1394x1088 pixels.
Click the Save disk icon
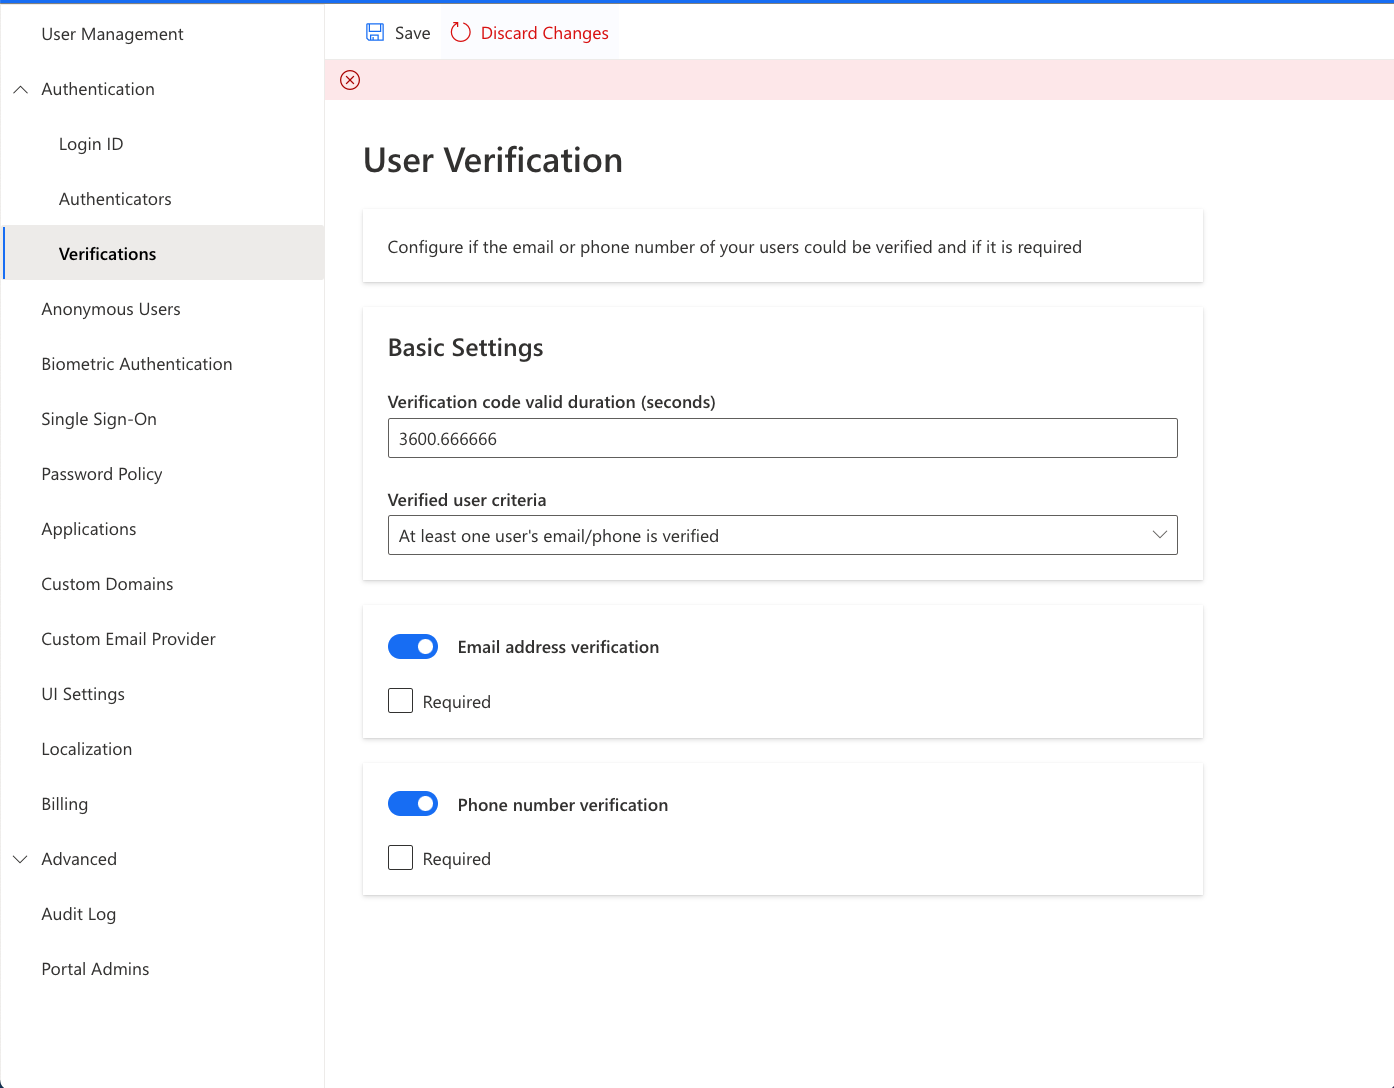[x=374, y=32]
